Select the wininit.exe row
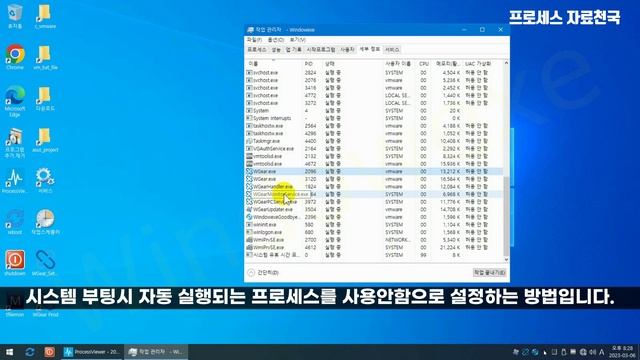 coord(374,225)
